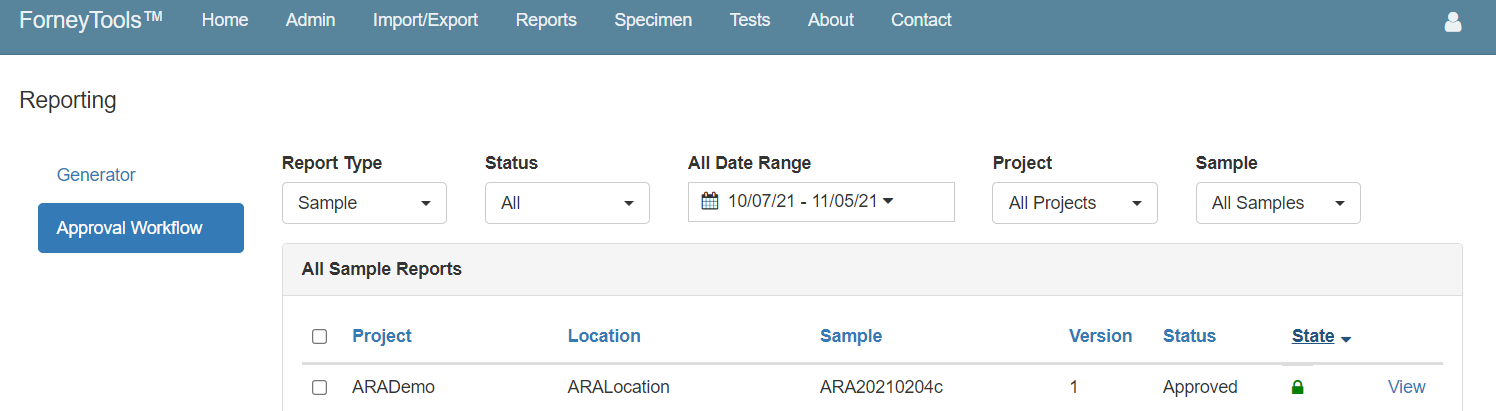
Task: Sort by the Location column header
Action: coord(604,336)
